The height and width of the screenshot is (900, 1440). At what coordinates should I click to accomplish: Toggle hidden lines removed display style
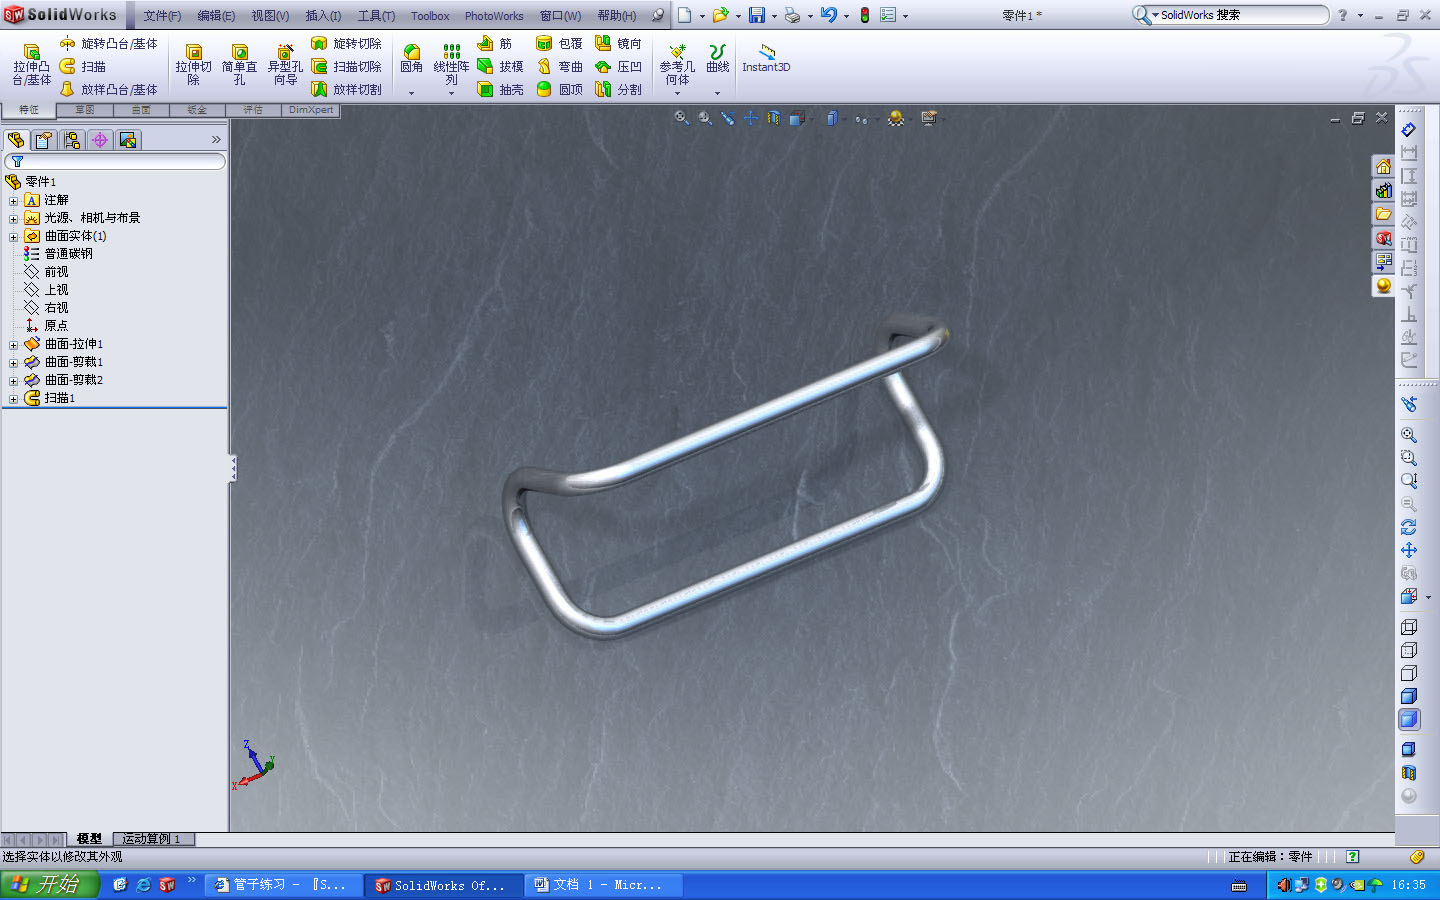click(x=1409, y=673)
